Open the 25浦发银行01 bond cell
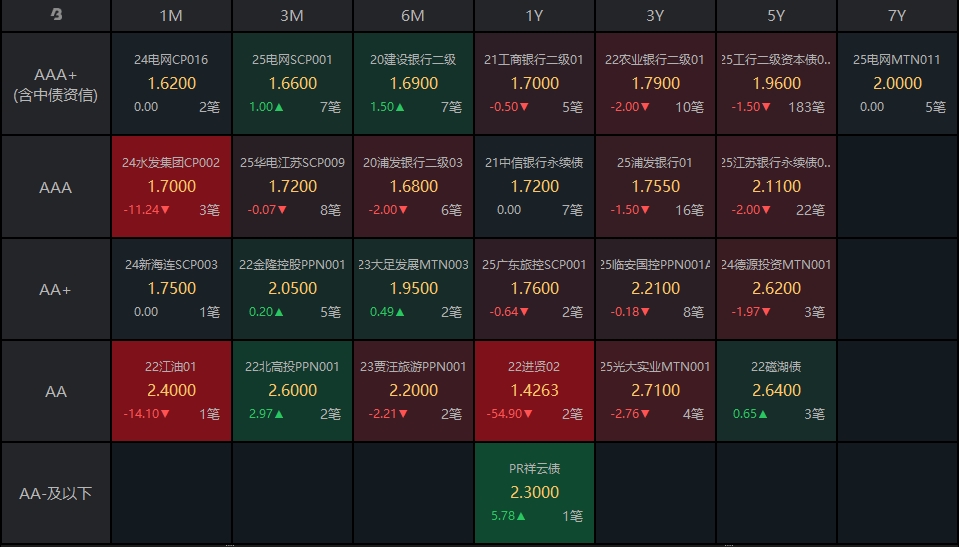The height and width of the screenshot is (547, 959). pyautogui.click(x=655, y=187)
